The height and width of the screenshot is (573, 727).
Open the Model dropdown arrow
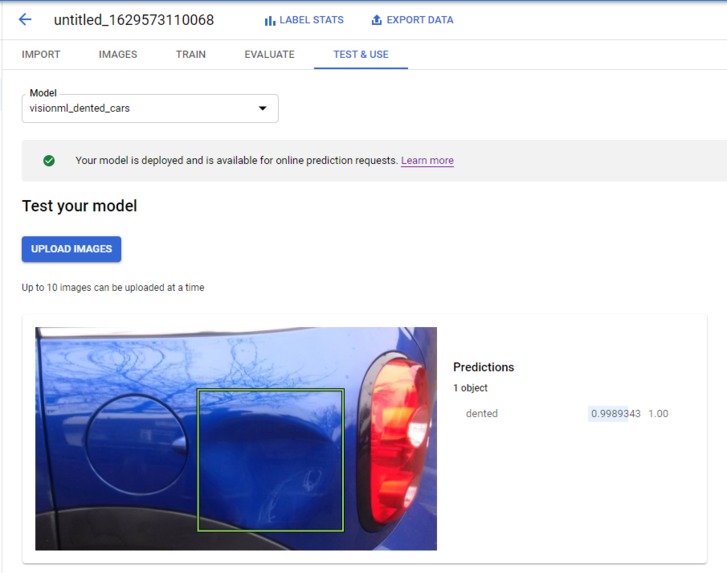coord(262,108)
